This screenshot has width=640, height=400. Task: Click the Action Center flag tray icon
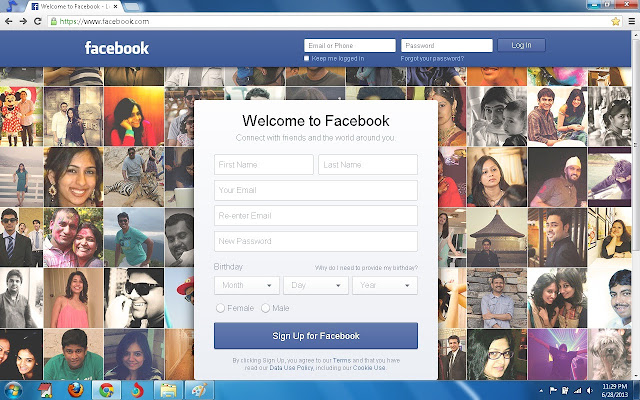point(553,391)
